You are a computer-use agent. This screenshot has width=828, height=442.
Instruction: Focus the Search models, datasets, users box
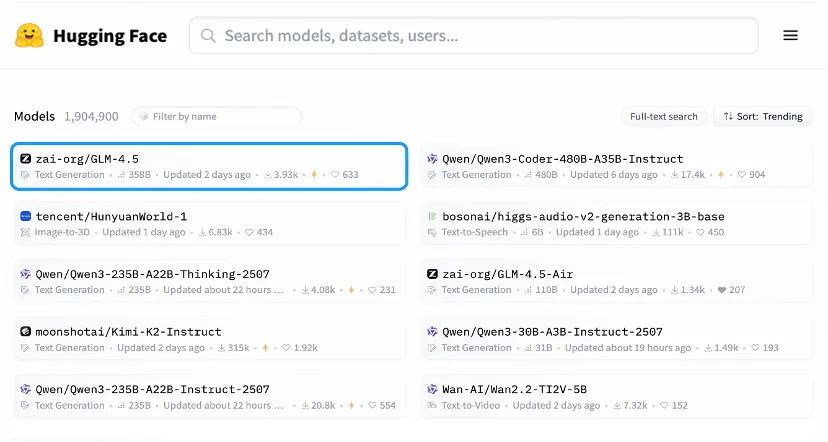click(x=474, y=35)
